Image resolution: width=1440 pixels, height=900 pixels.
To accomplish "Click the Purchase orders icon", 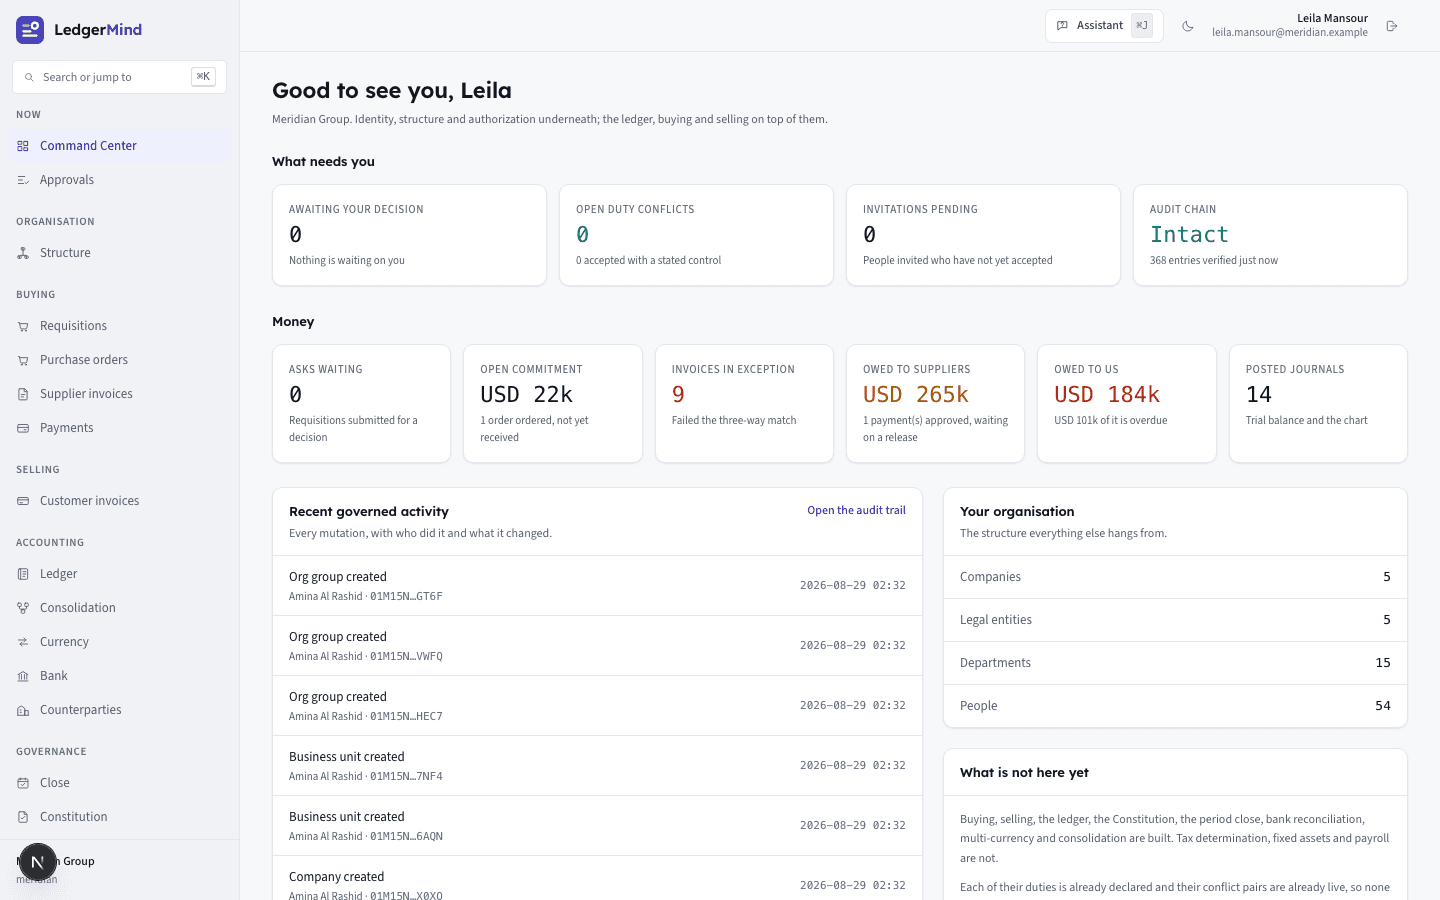I will (x=23, y=360).
